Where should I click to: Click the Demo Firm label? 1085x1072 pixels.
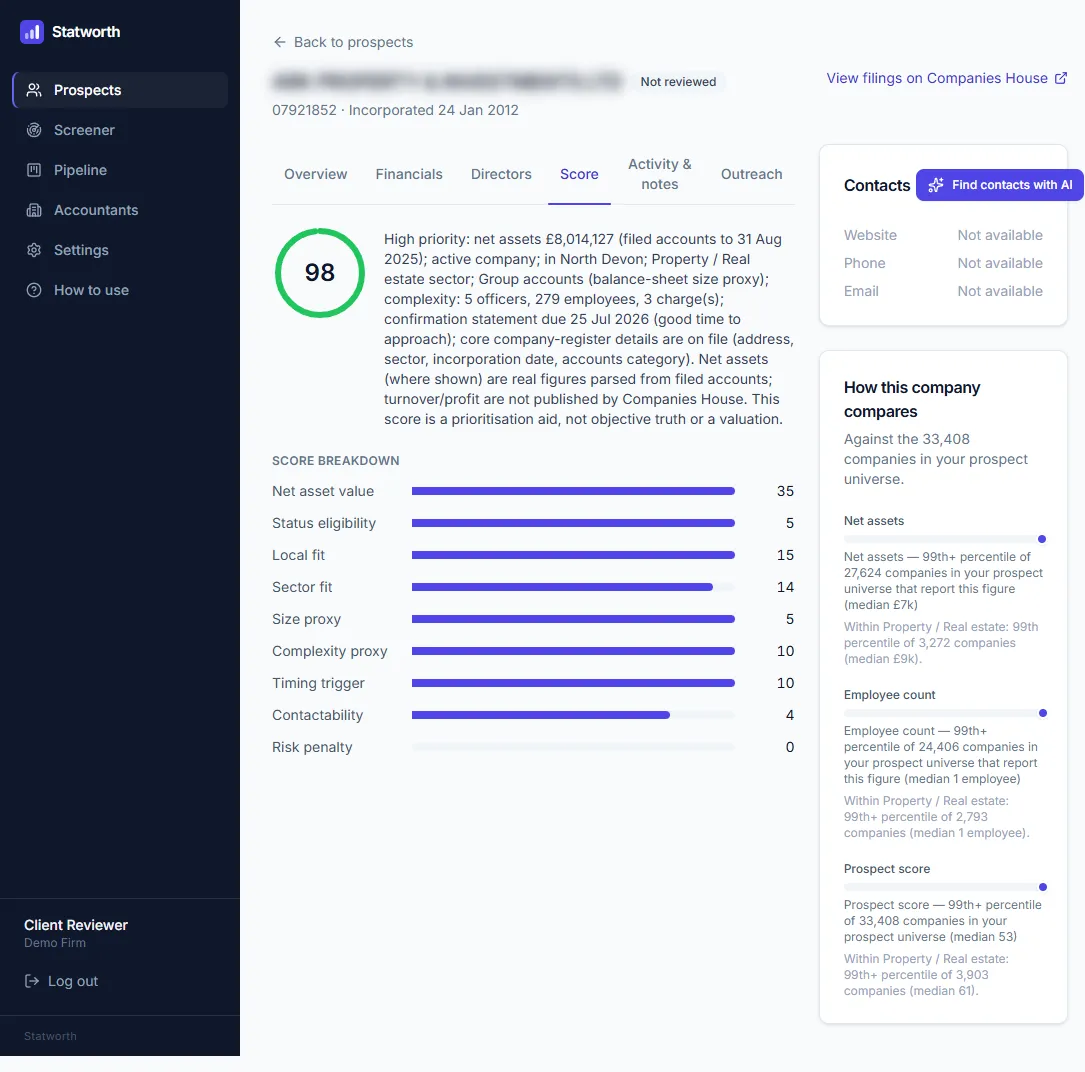coord(55,943)
